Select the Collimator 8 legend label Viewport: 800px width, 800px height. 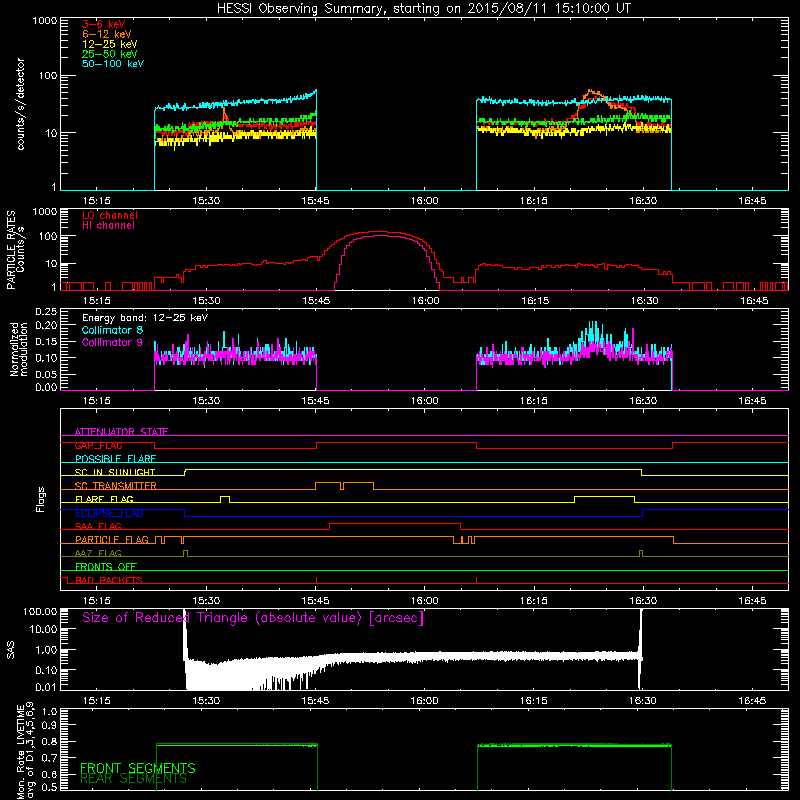point(112,330)
